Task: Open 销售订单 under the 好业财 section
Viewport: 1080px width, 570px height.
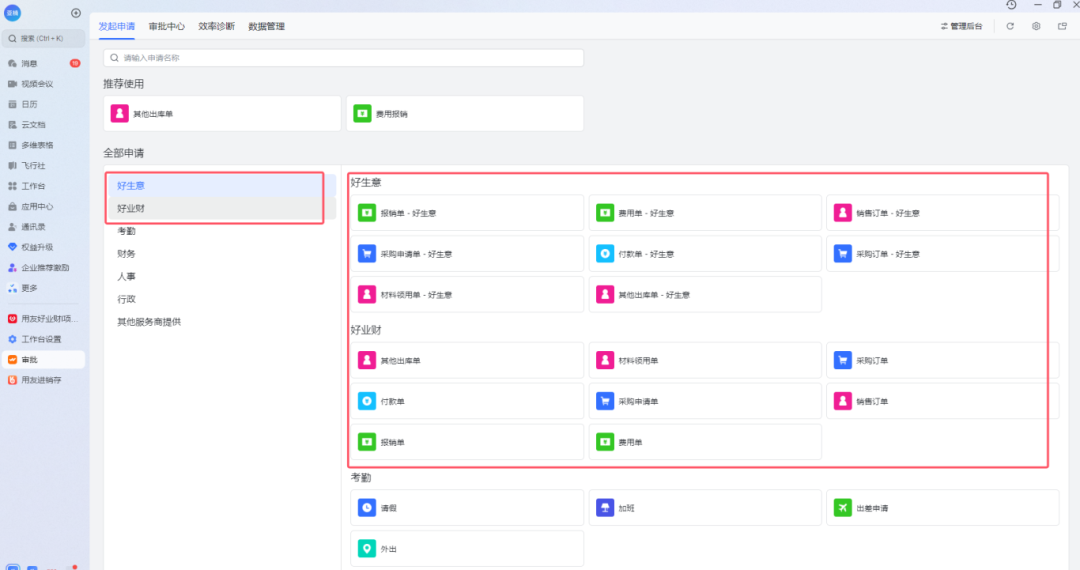Action: 942,401
